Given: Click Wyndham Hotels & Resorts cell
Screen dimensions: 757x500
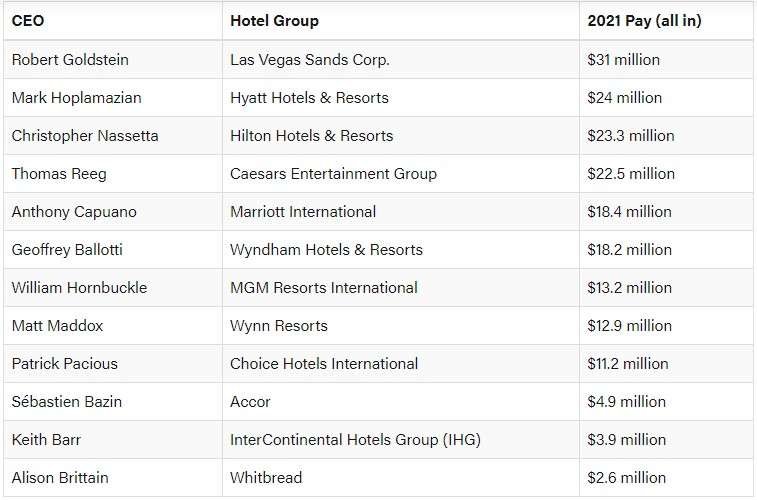Looking at the screenshot, I should click(401, 250).
